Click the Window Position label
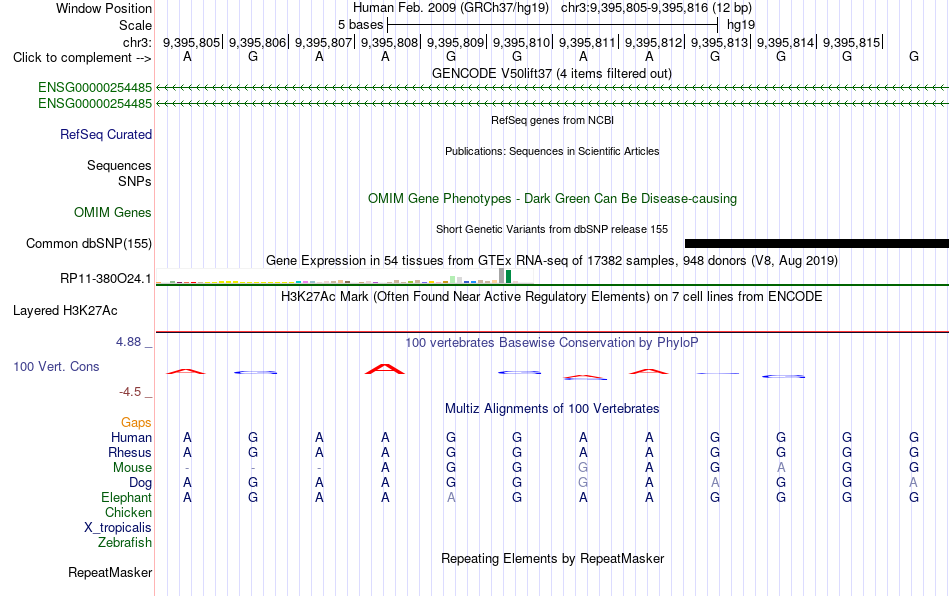The image size is (950, 596). [x=104, y=8]
